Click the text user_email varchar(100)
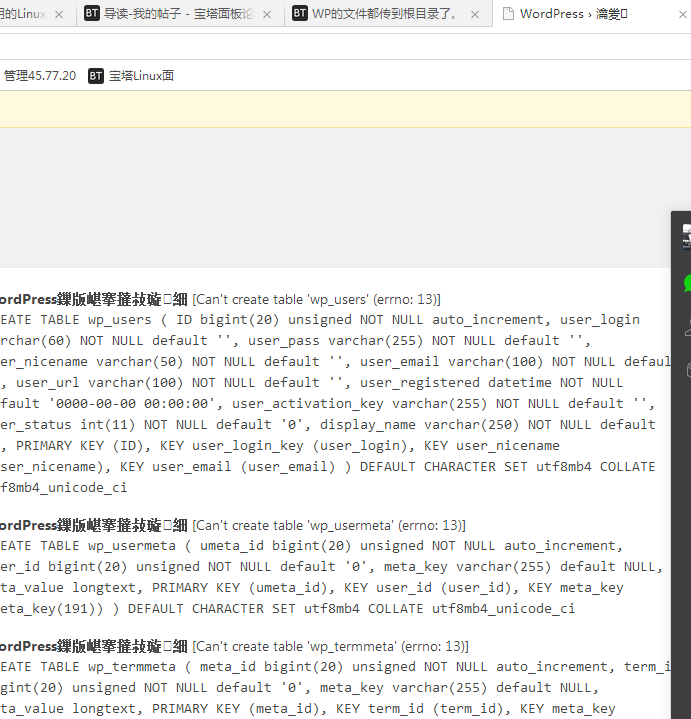 point(451,362)
